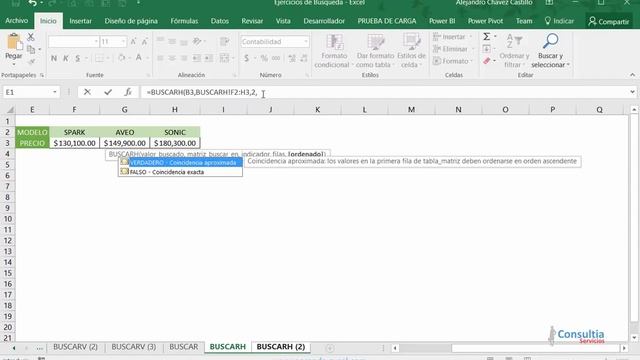Screen dimensions: 640x360
Task: Click the select-all corner triangle
Action: pos(10,109)
